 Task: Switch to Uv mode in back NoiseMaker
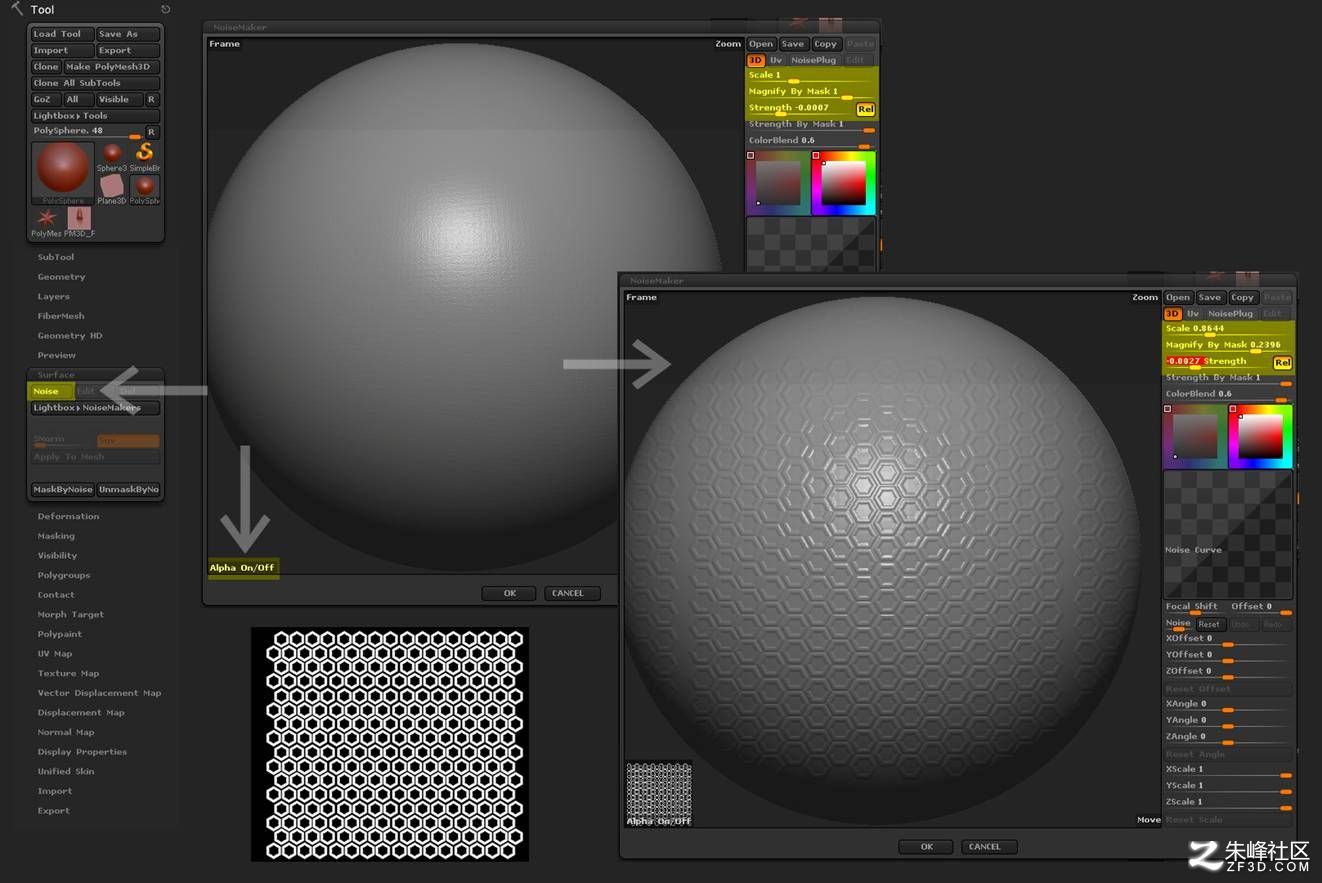pyautogui.click(x=776, y=60)
